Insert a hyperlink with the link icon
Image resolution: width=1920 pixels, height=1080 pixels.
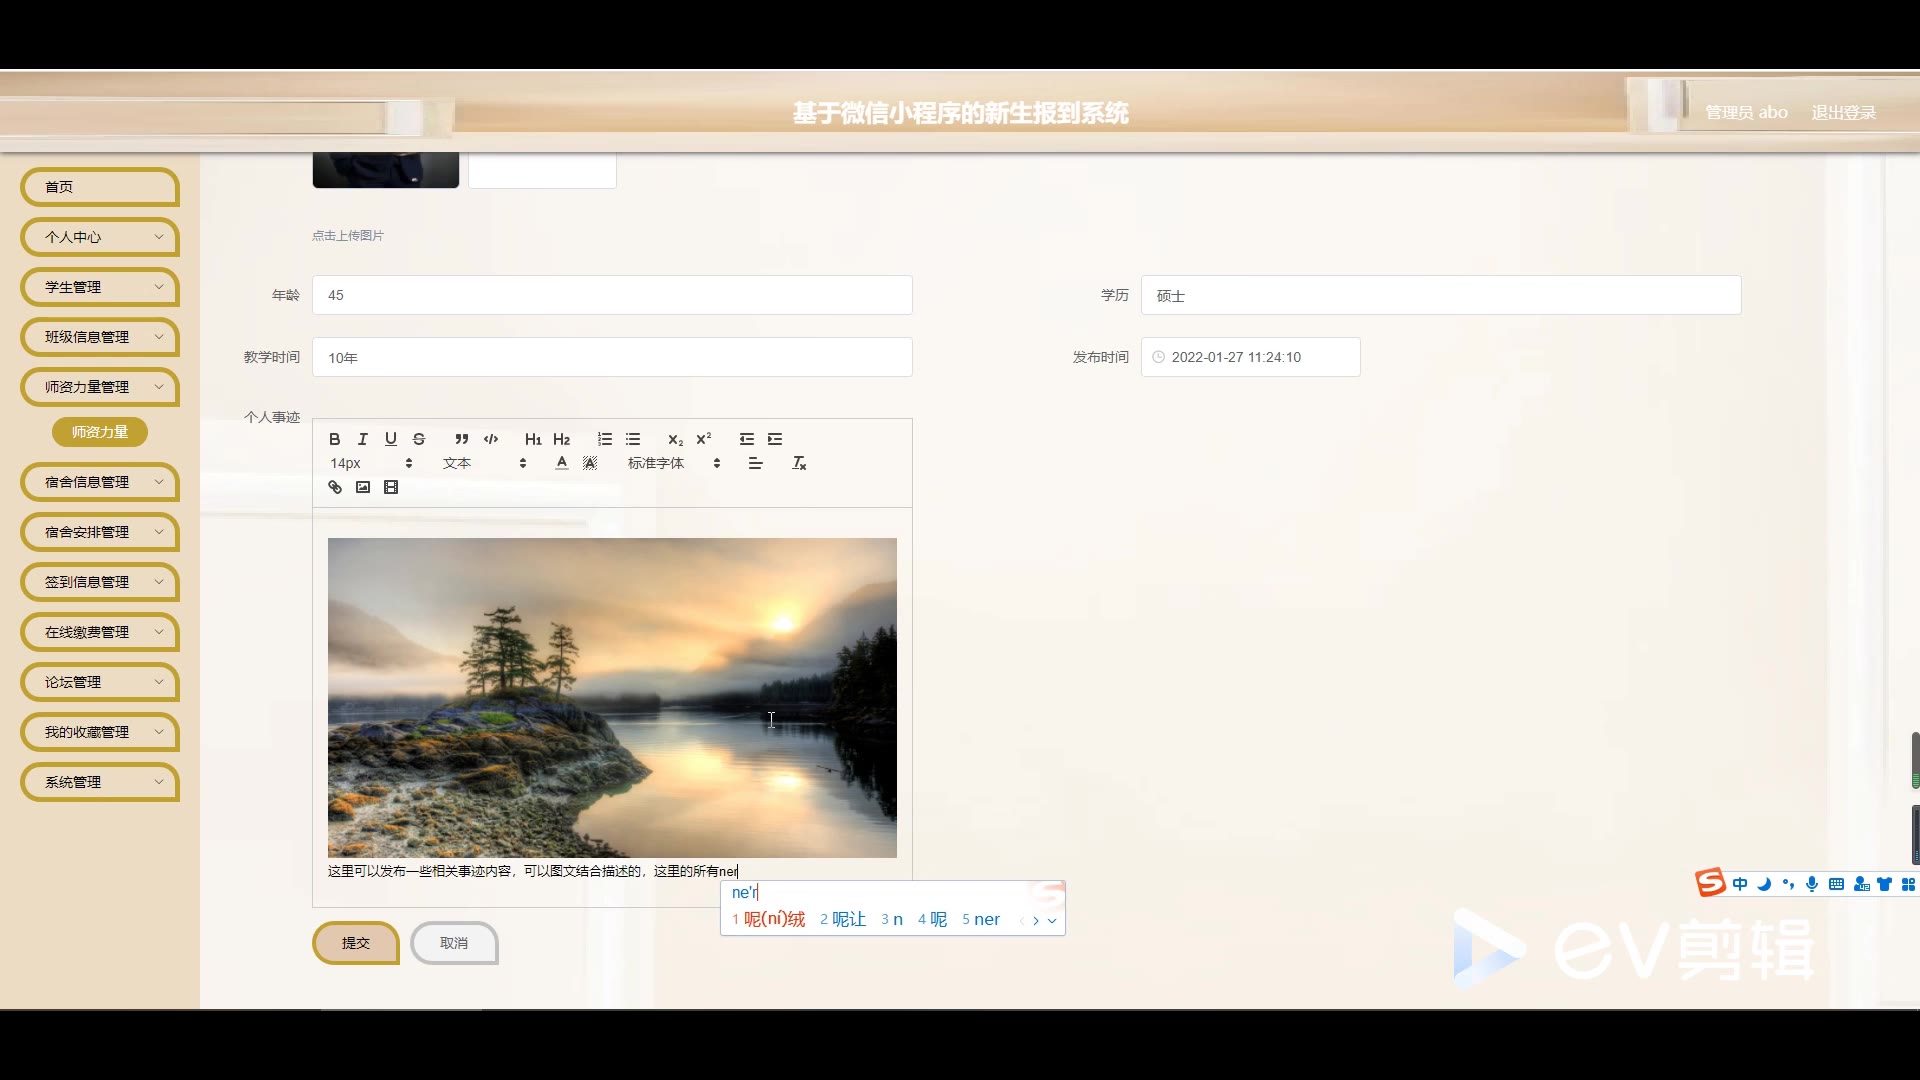coord(335,487)
